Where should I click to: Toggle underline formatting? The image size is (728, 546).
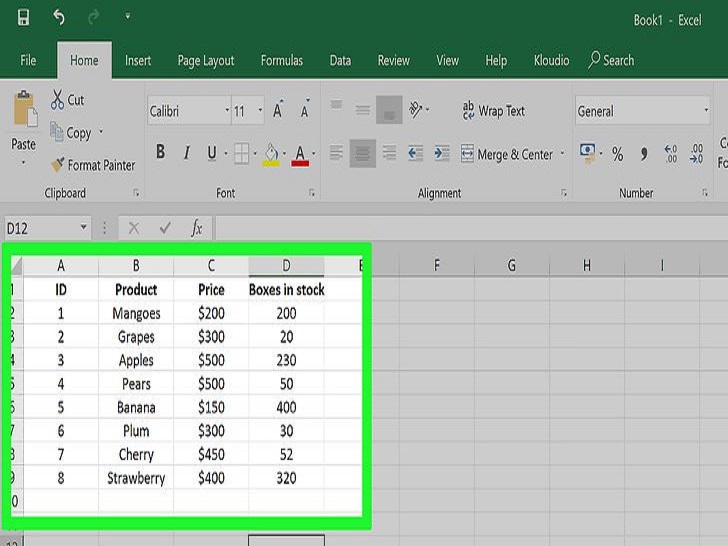point(212,152)
